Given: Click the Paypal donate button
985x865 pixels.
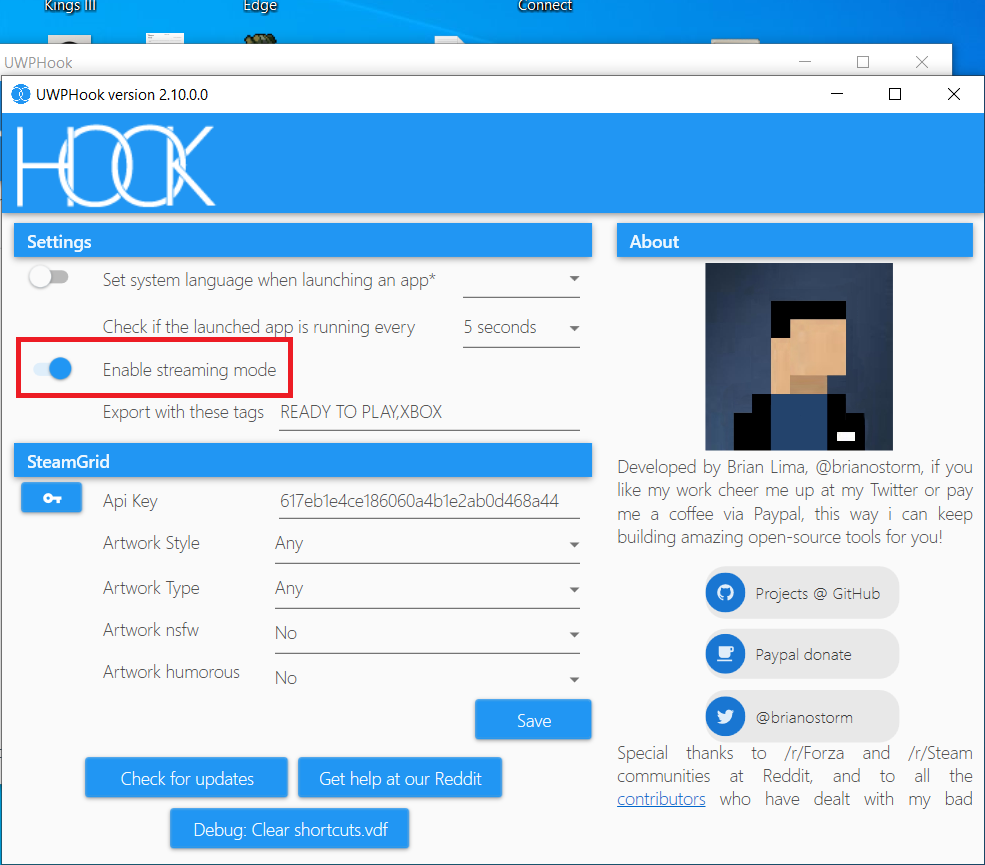Looking at the screenshot, I should 802,654.
